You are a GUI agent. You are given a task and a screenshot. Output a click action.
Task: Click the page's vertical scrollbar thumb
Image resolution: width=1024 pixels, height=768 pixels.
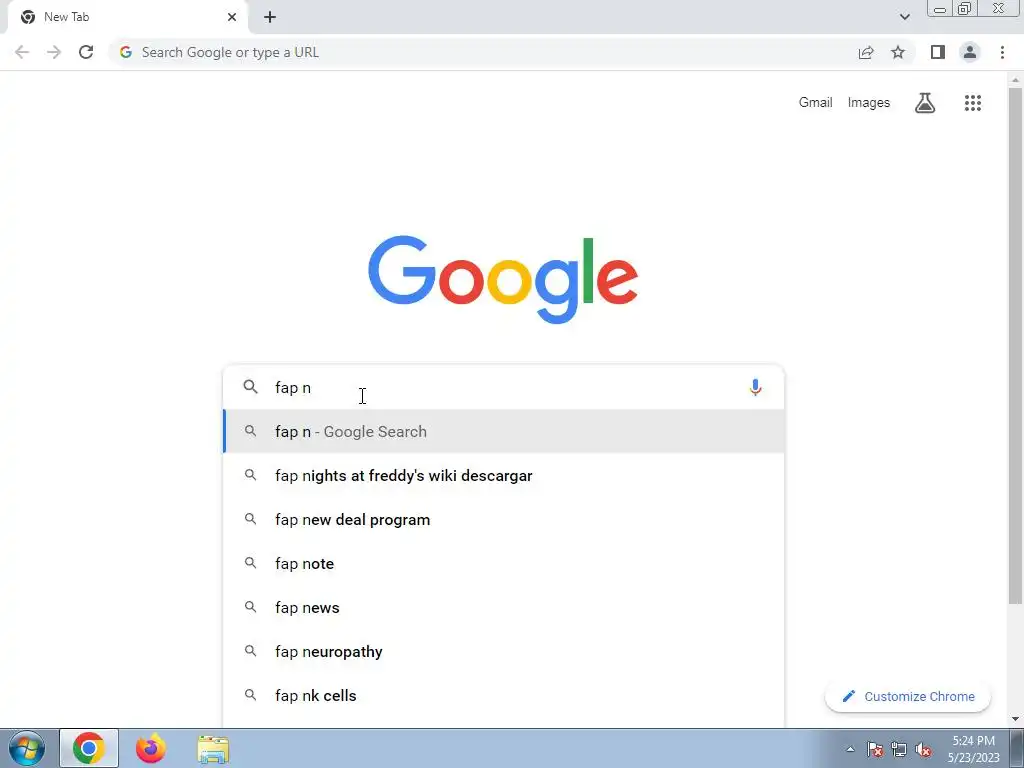(1015, 346)
